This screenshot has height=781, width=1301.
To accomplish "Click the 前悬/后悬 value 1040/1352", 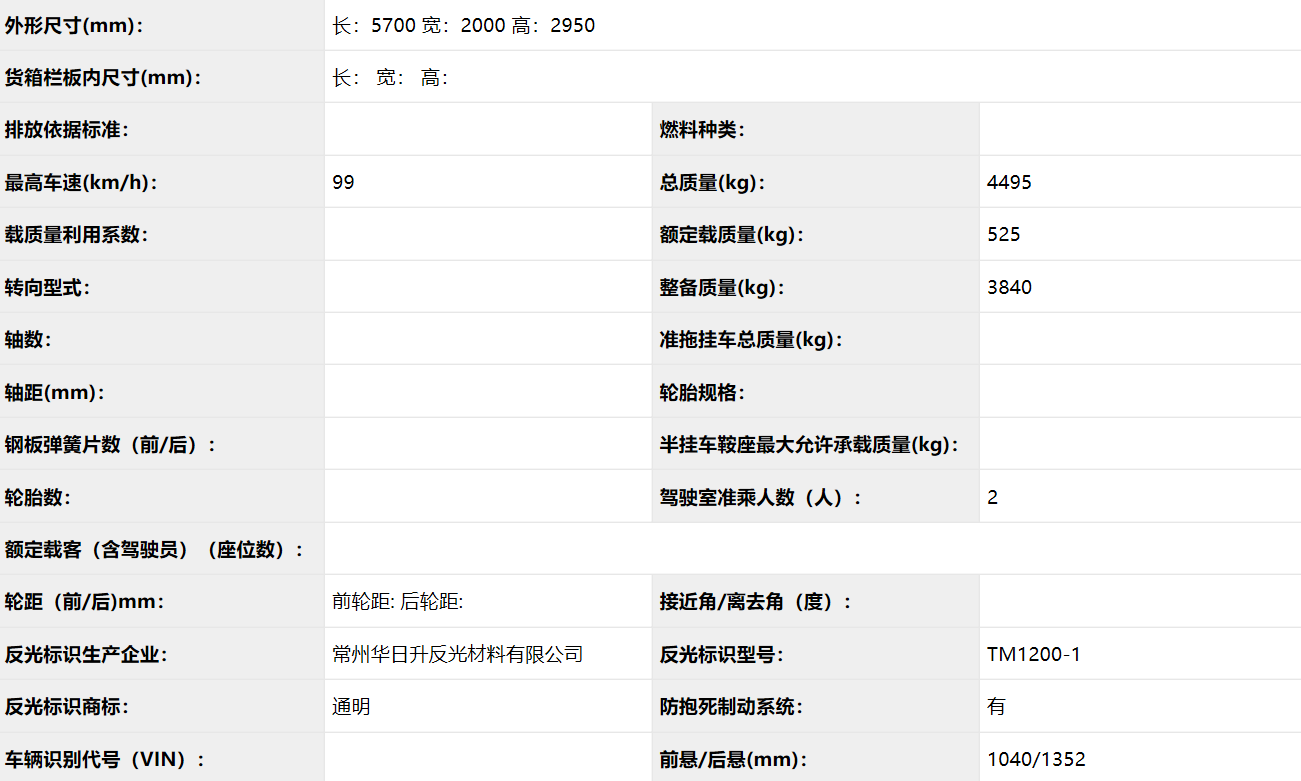I will click(1036, 760).
